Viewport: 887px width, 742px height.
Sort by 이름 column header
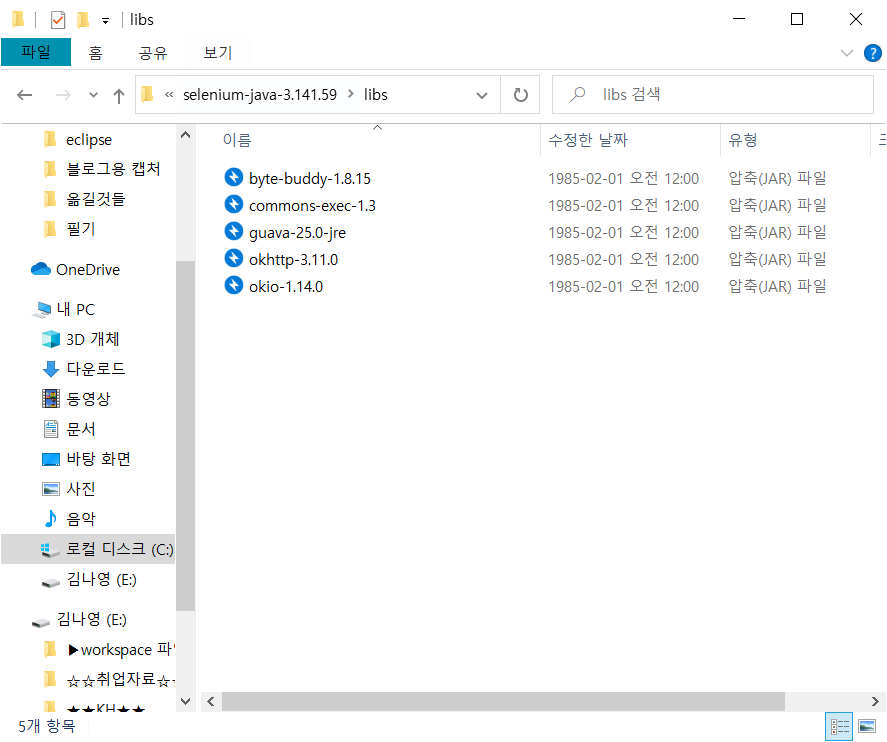click(x=236, y=140)
